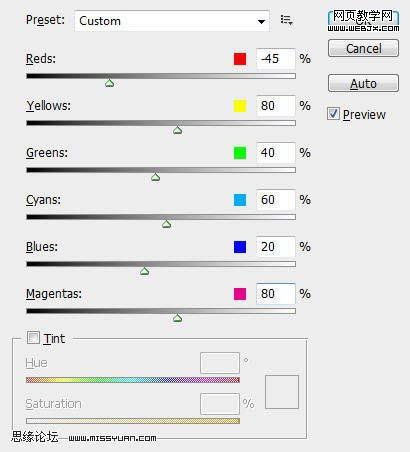Open the preset options menu icon
Screen dimensions: 410x452
[x=286, y=20]
